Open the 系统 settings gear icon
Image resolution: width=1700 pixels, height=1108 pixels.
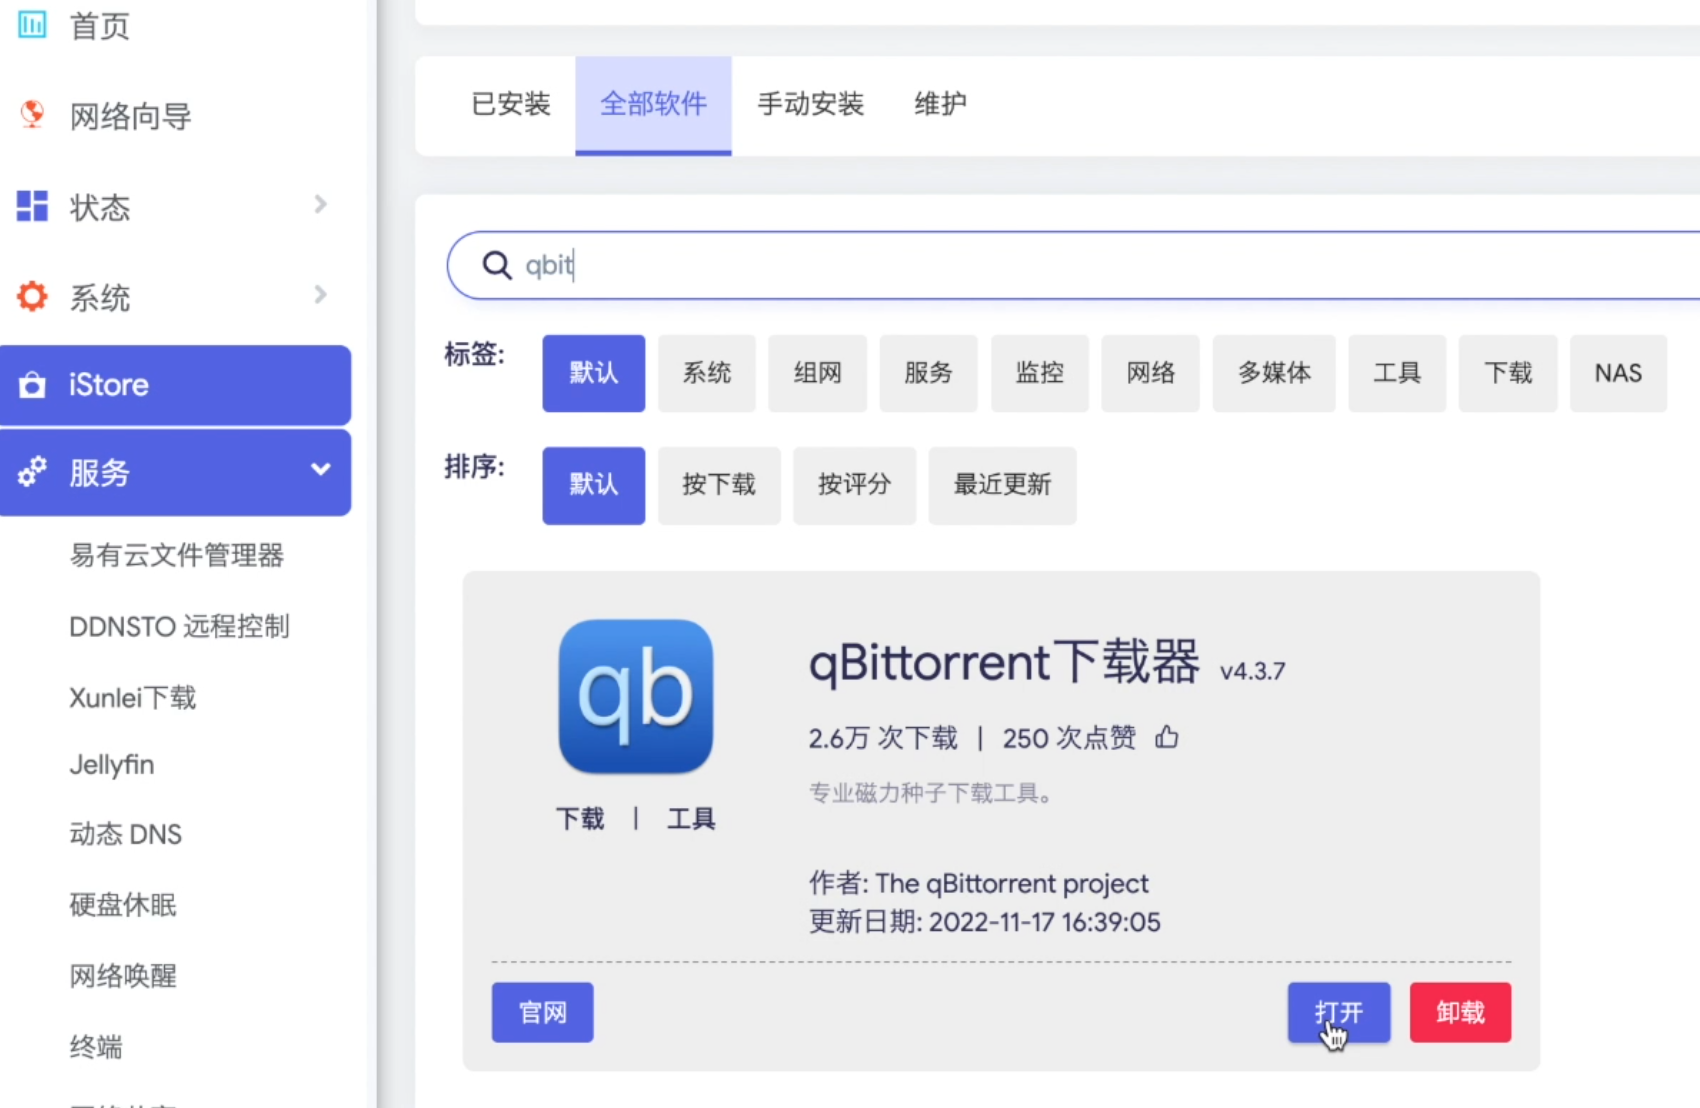pos(31,295)
